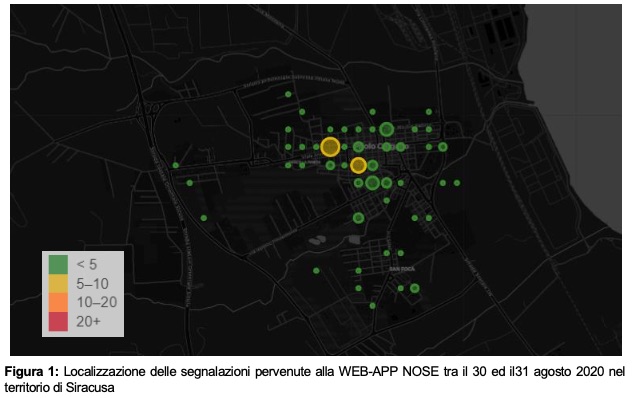This screenshot has height=398, width=632.
Task: Click the largest yellow circle marker
Action: click(331, 147)
